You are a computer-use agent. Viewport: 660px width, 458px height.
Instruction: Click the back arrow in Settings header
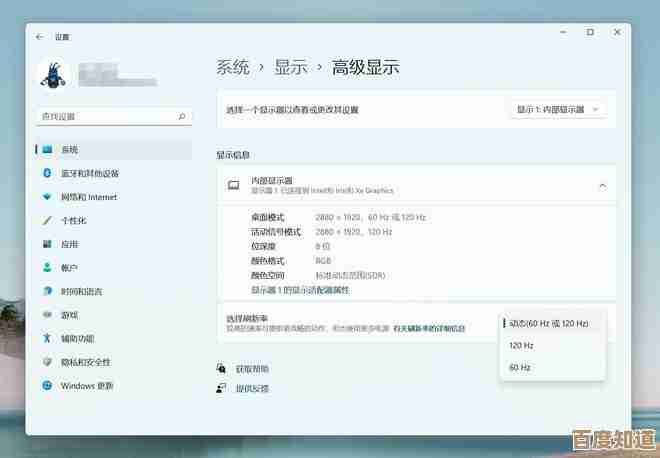coord(40,37)
